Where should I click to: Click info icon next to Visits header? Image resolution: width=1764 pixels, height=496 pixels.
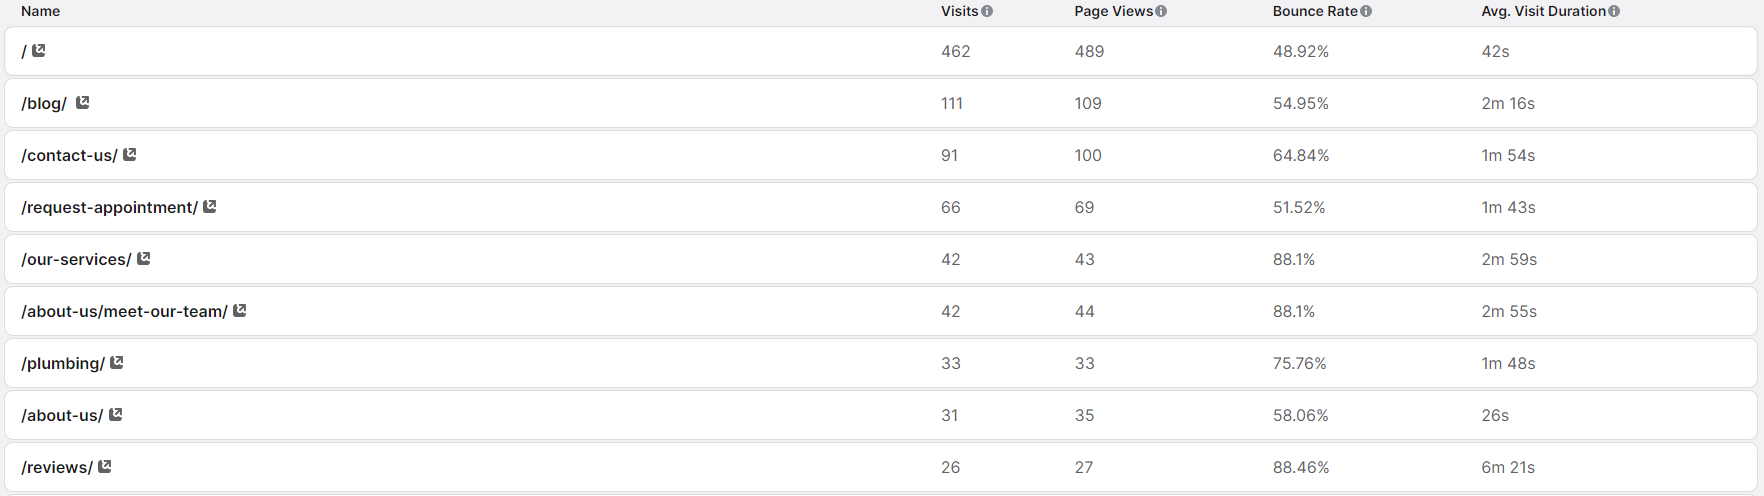pos(987,11)
